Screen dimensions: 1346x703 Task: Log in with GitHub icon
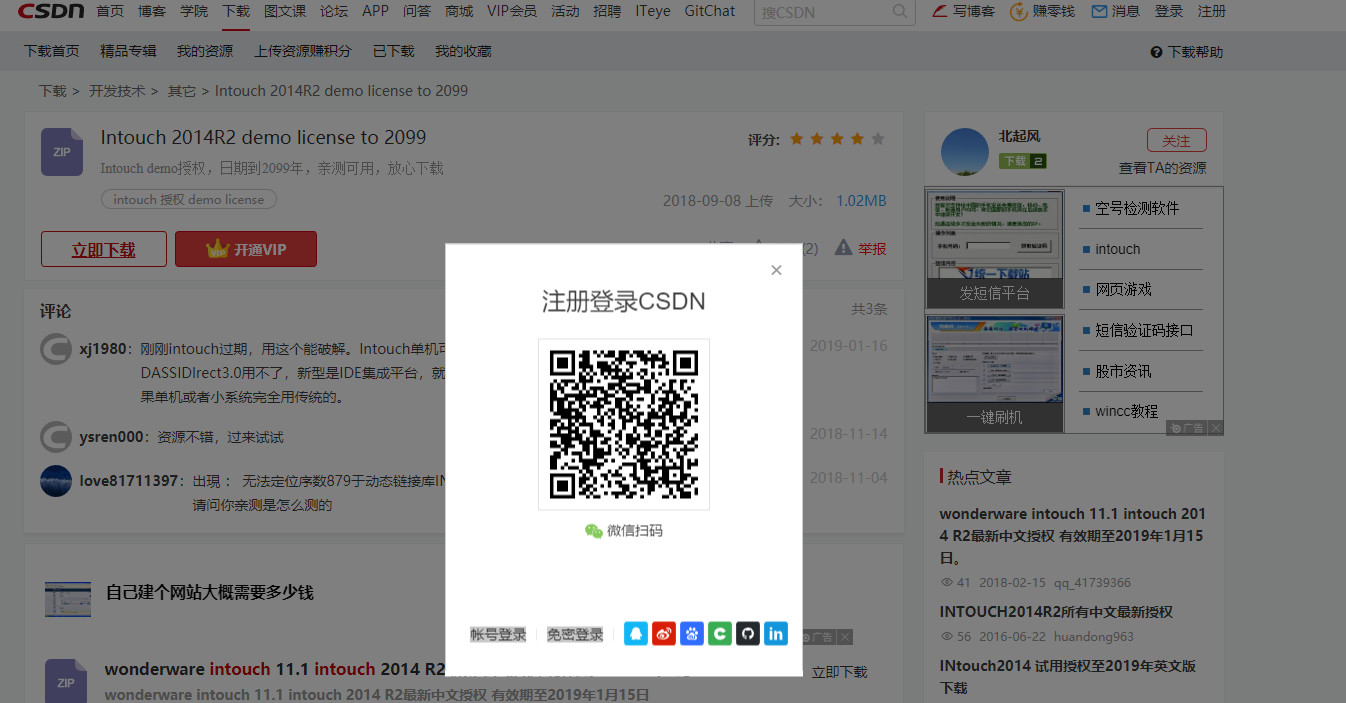[748, 634]
